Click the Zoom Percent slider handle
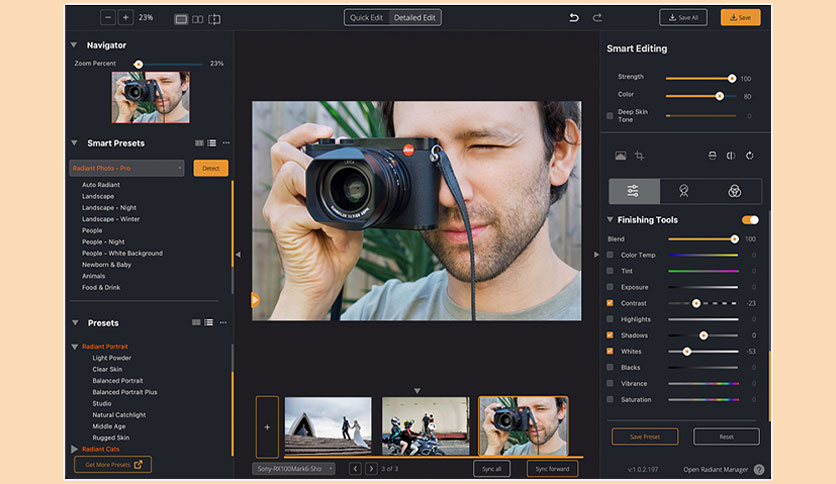This screenshot has height=484, width=836. (x=139, y=64)
